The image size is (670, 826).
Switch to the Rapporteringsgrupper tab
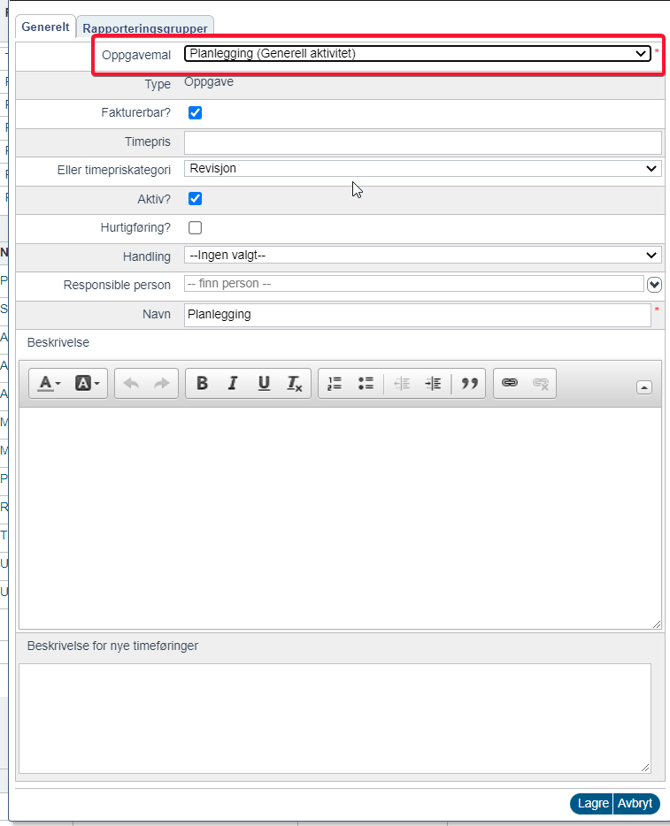(145, 29)
